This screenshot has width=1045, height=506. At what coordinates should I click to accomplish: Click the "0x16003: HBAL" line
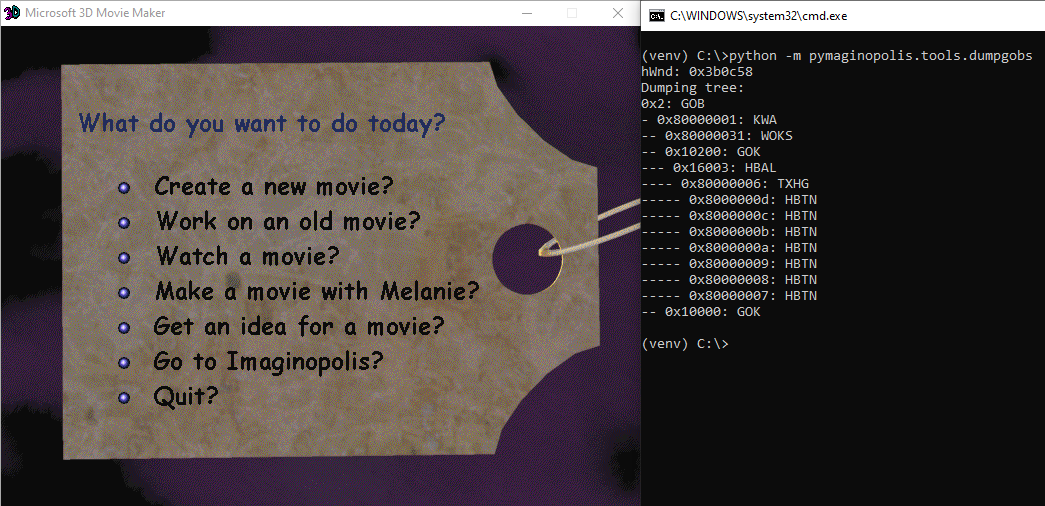click(x=708, y=168)
